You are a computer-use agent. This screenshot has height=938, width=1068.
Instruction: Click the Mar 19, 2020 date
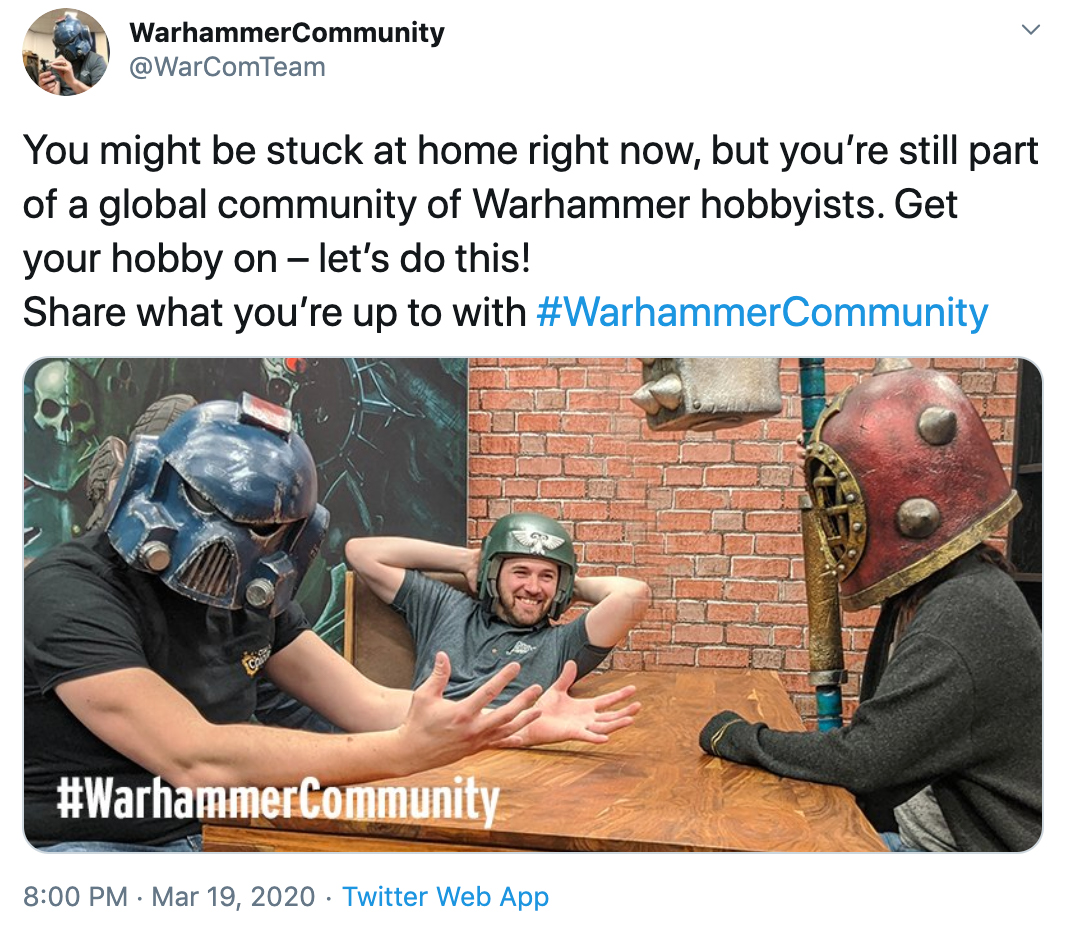point(233,896)
